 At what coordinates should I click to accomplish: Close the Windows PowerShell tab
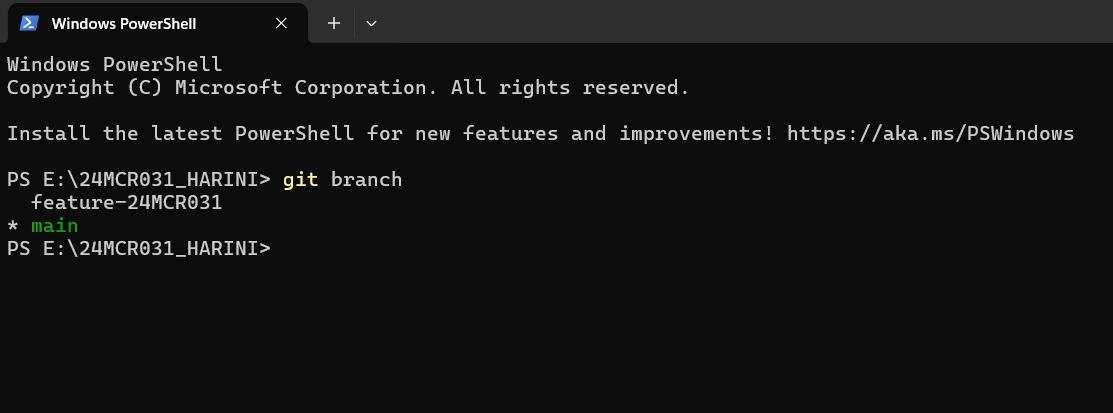(281, 23)
